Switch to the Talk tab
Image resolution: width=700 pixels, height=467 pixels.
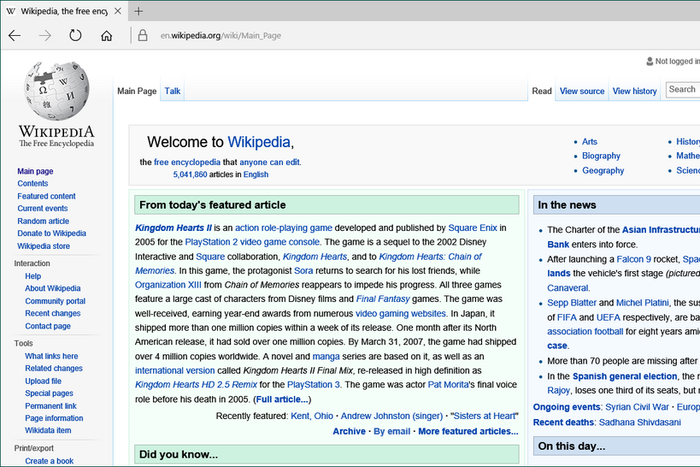[x=172, y=91]
